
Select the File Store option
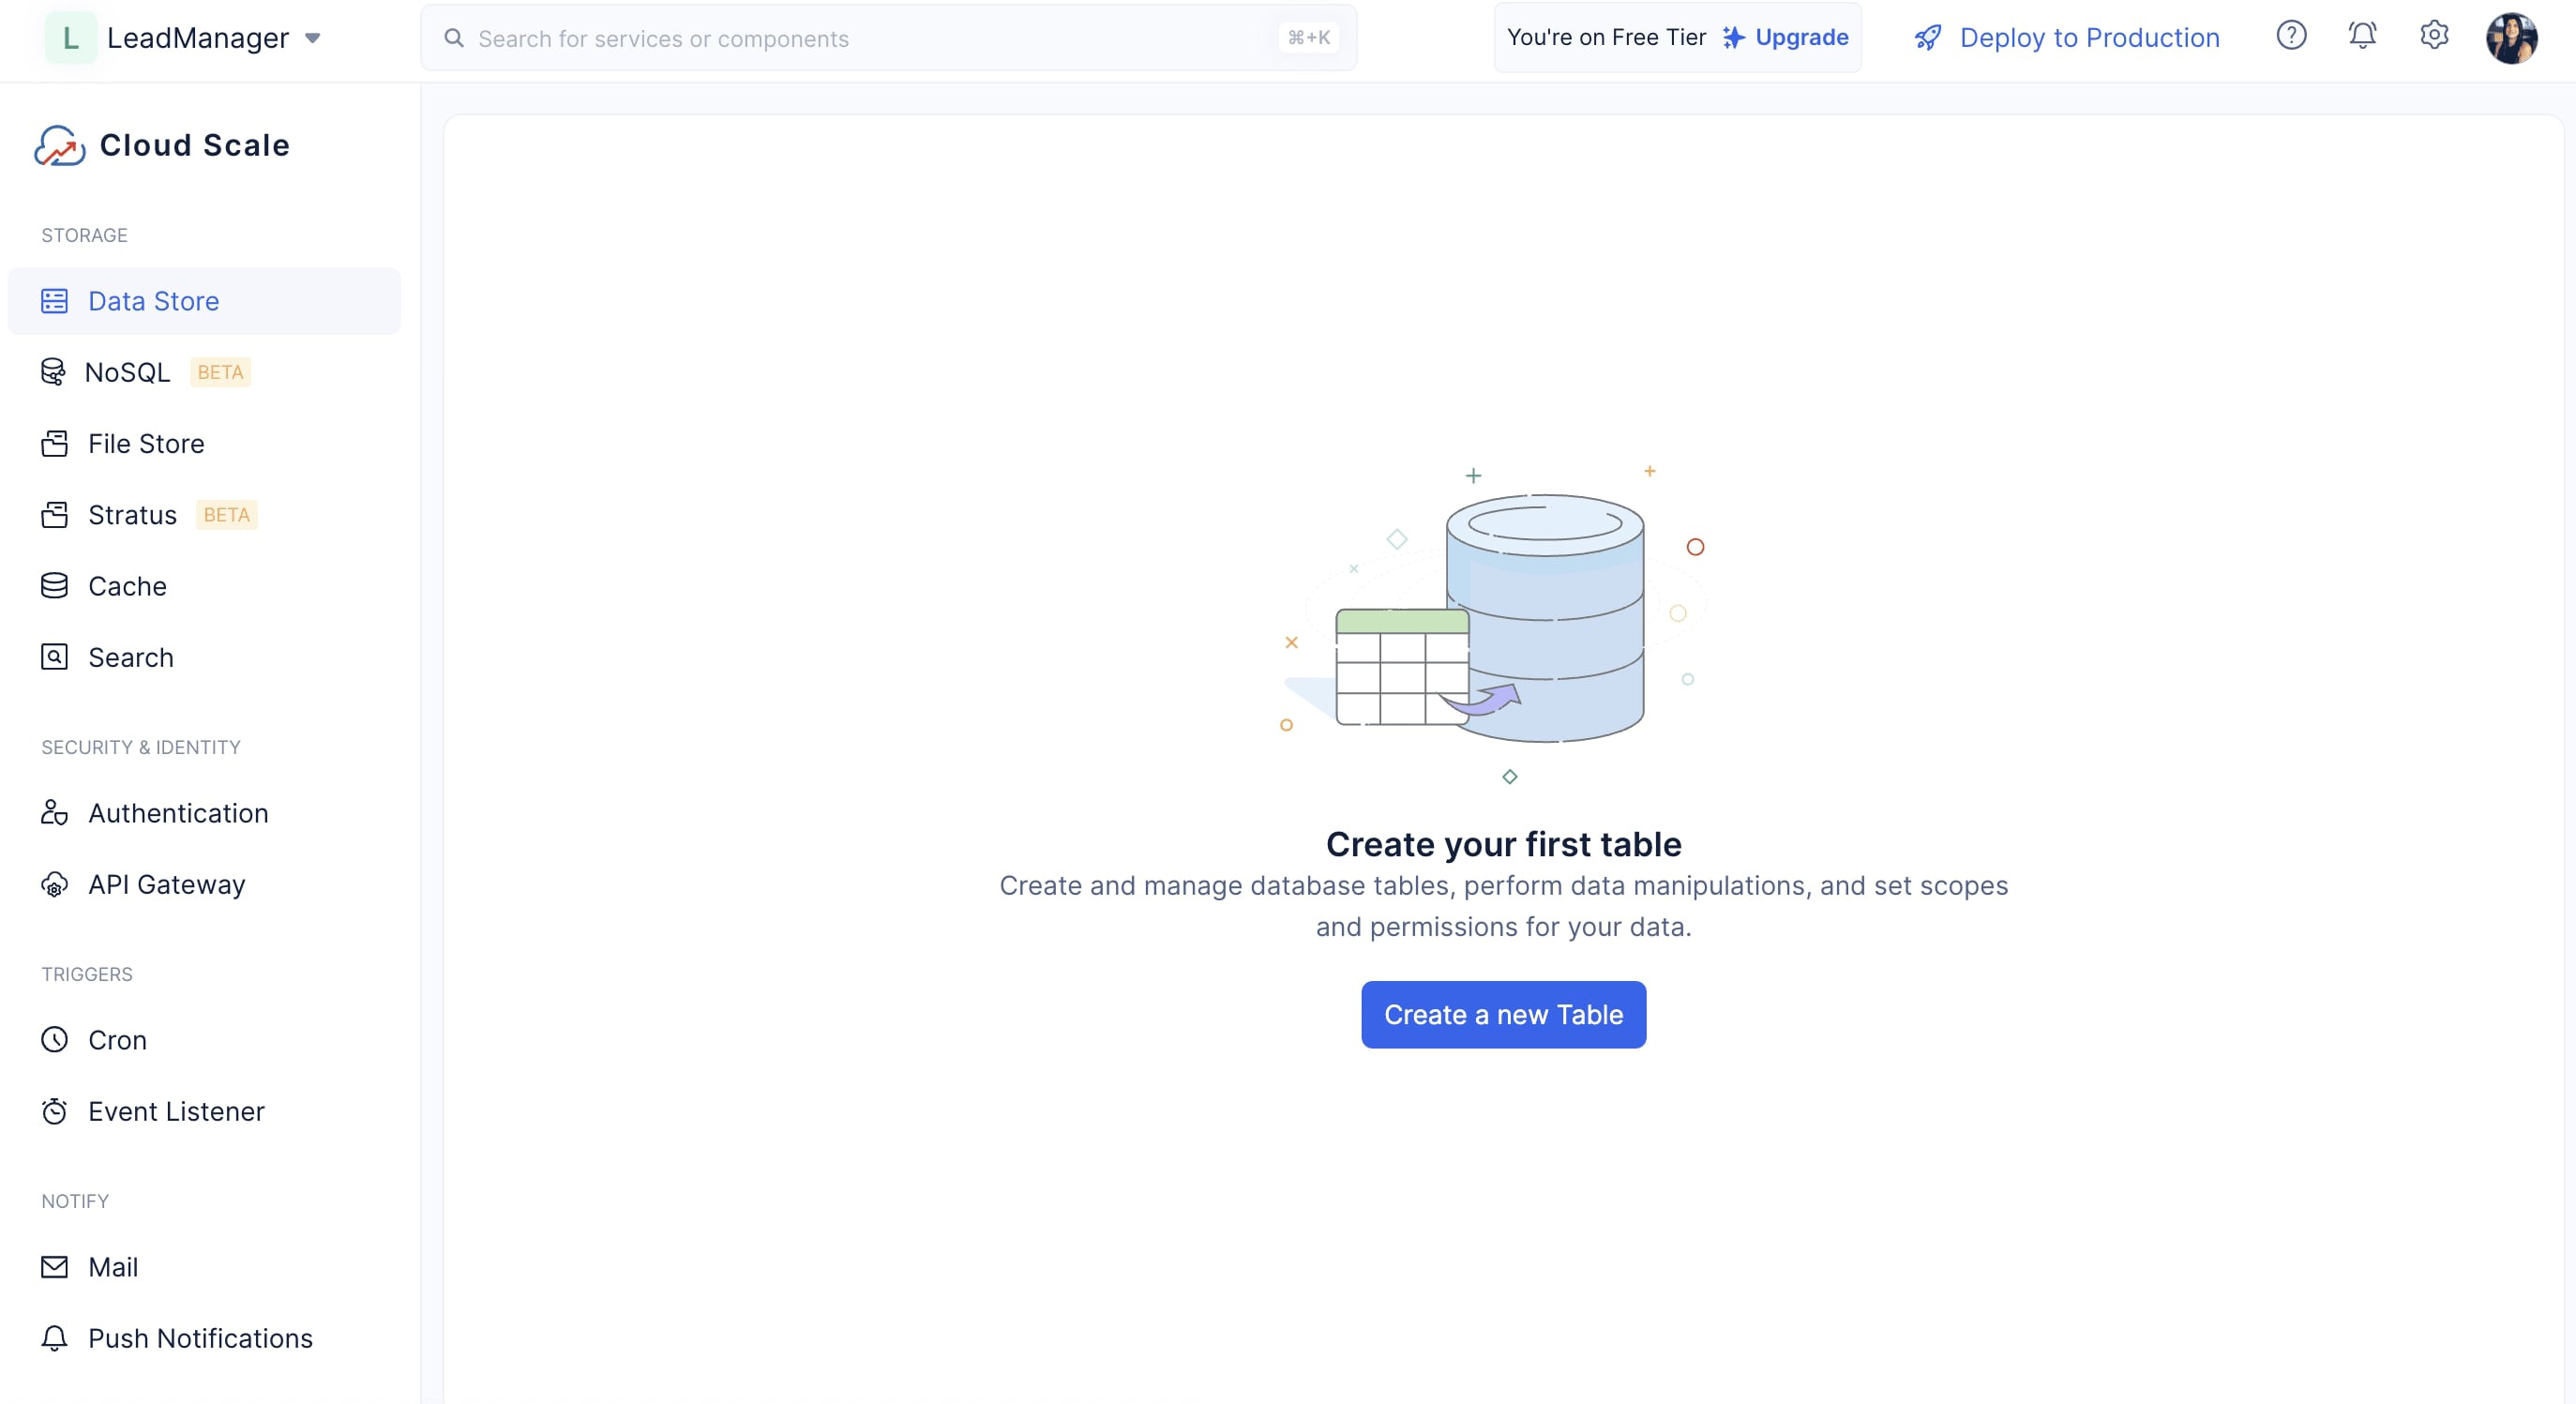click(145, 443)
